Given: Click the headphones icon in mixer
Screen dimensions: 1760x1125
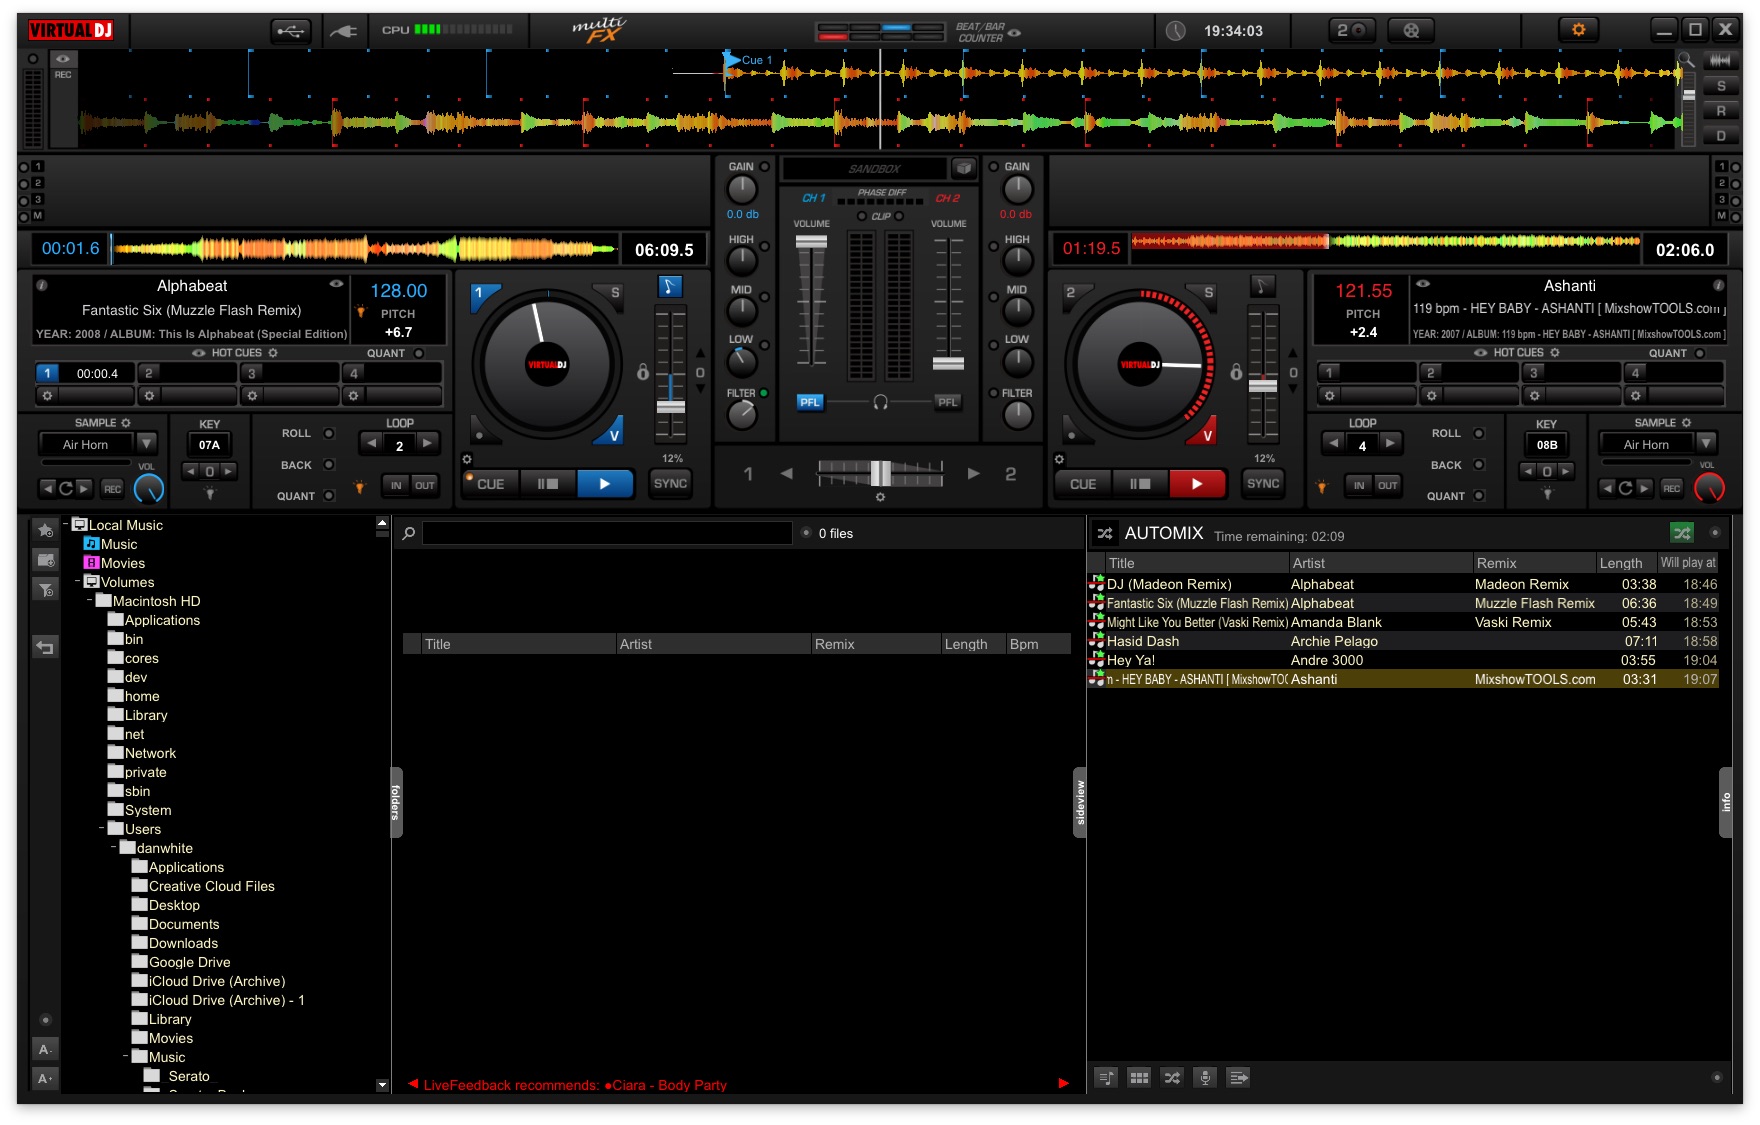Looking at the screenshot, I should (x=880, y=402).
